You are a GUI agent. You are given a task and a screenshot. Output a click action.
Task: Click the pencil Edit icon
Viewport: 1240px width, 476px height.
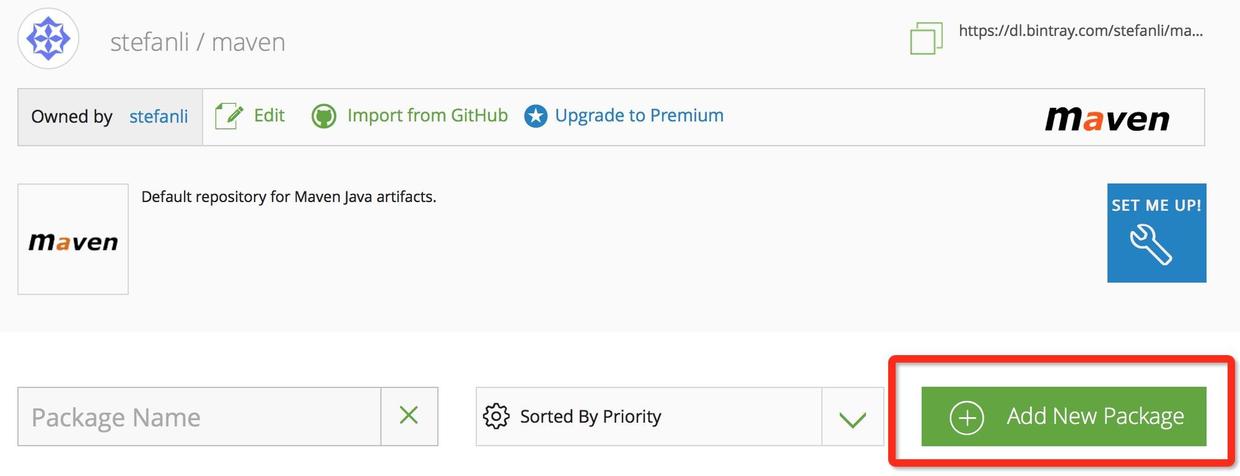click(x=229, y=116)
